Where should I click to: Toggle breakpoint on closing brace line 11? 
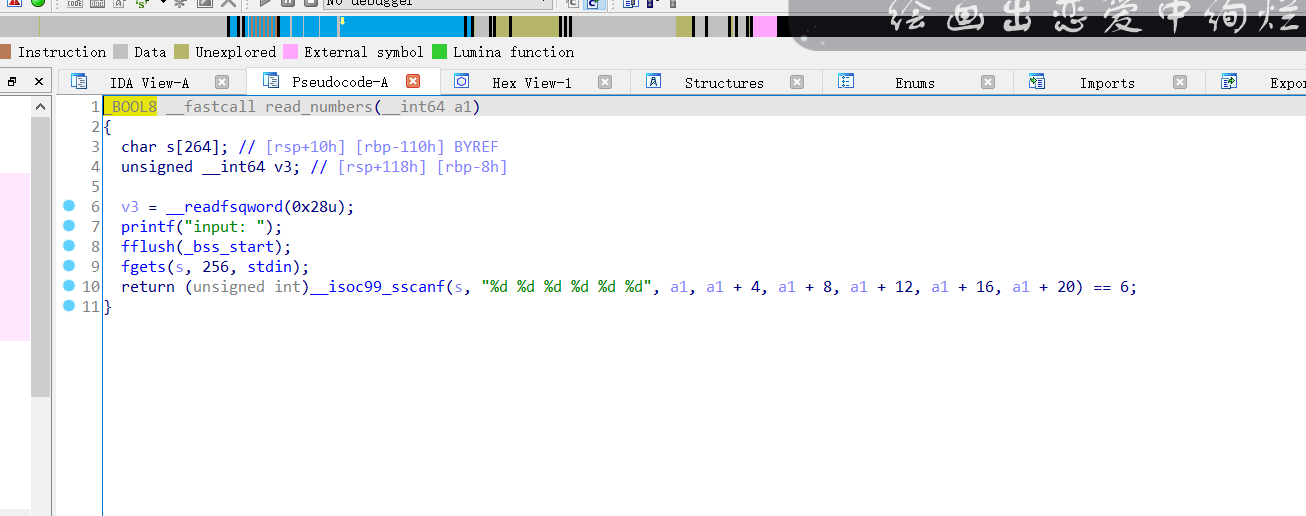coord(69,306)
